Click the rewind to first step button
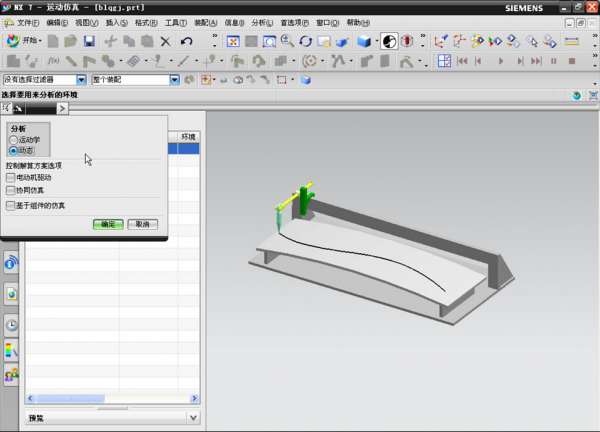Image resolution: width=600 pixels, height=432 pixels. point(462,61)
